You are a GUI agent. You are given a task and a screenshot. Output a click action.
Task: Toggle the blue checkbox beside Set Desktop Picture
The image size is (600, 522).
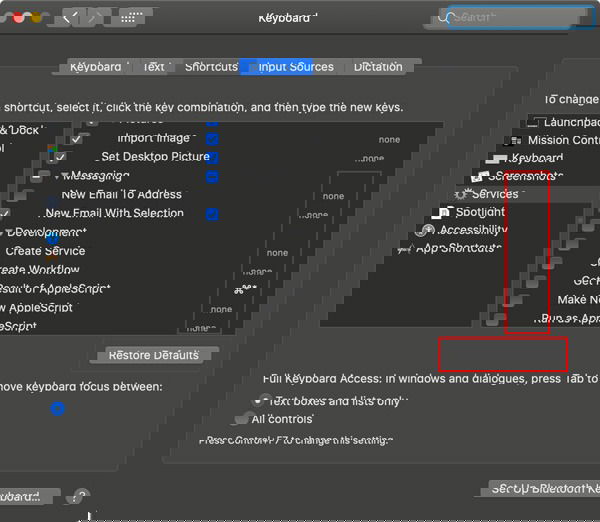click(x=212, y=157)
